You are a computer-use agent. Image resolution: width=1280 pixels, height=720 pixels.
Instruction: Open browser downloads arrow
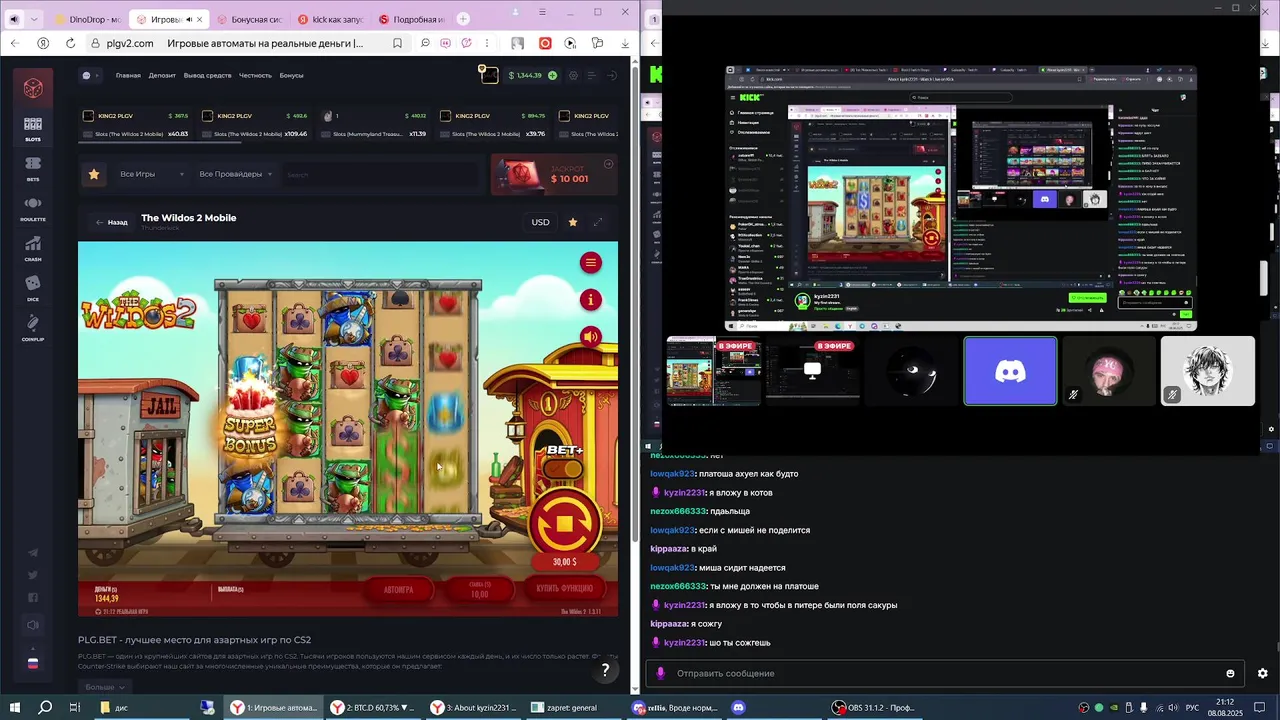(625, 43)
